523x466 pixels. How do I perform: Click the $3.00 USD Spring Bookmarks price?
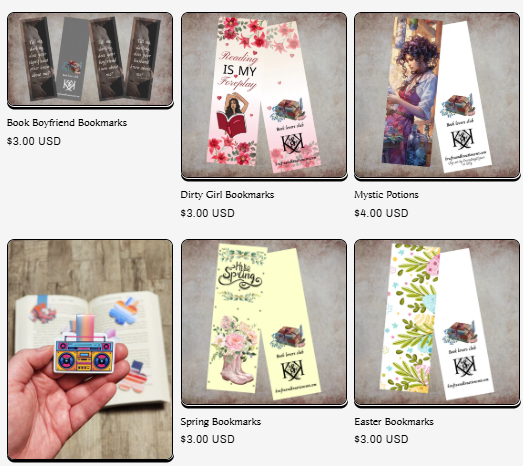point(207,439)
